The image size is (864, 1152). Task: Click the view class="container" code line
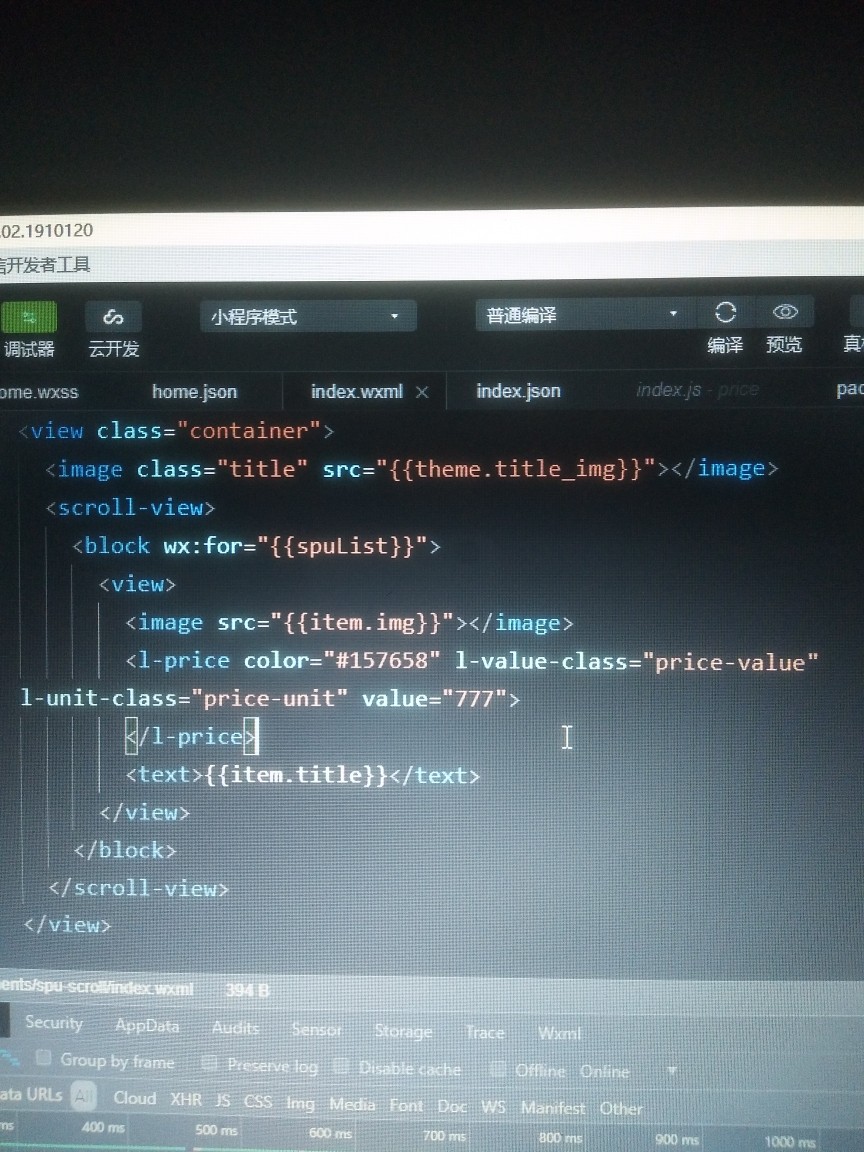[176, 431]
